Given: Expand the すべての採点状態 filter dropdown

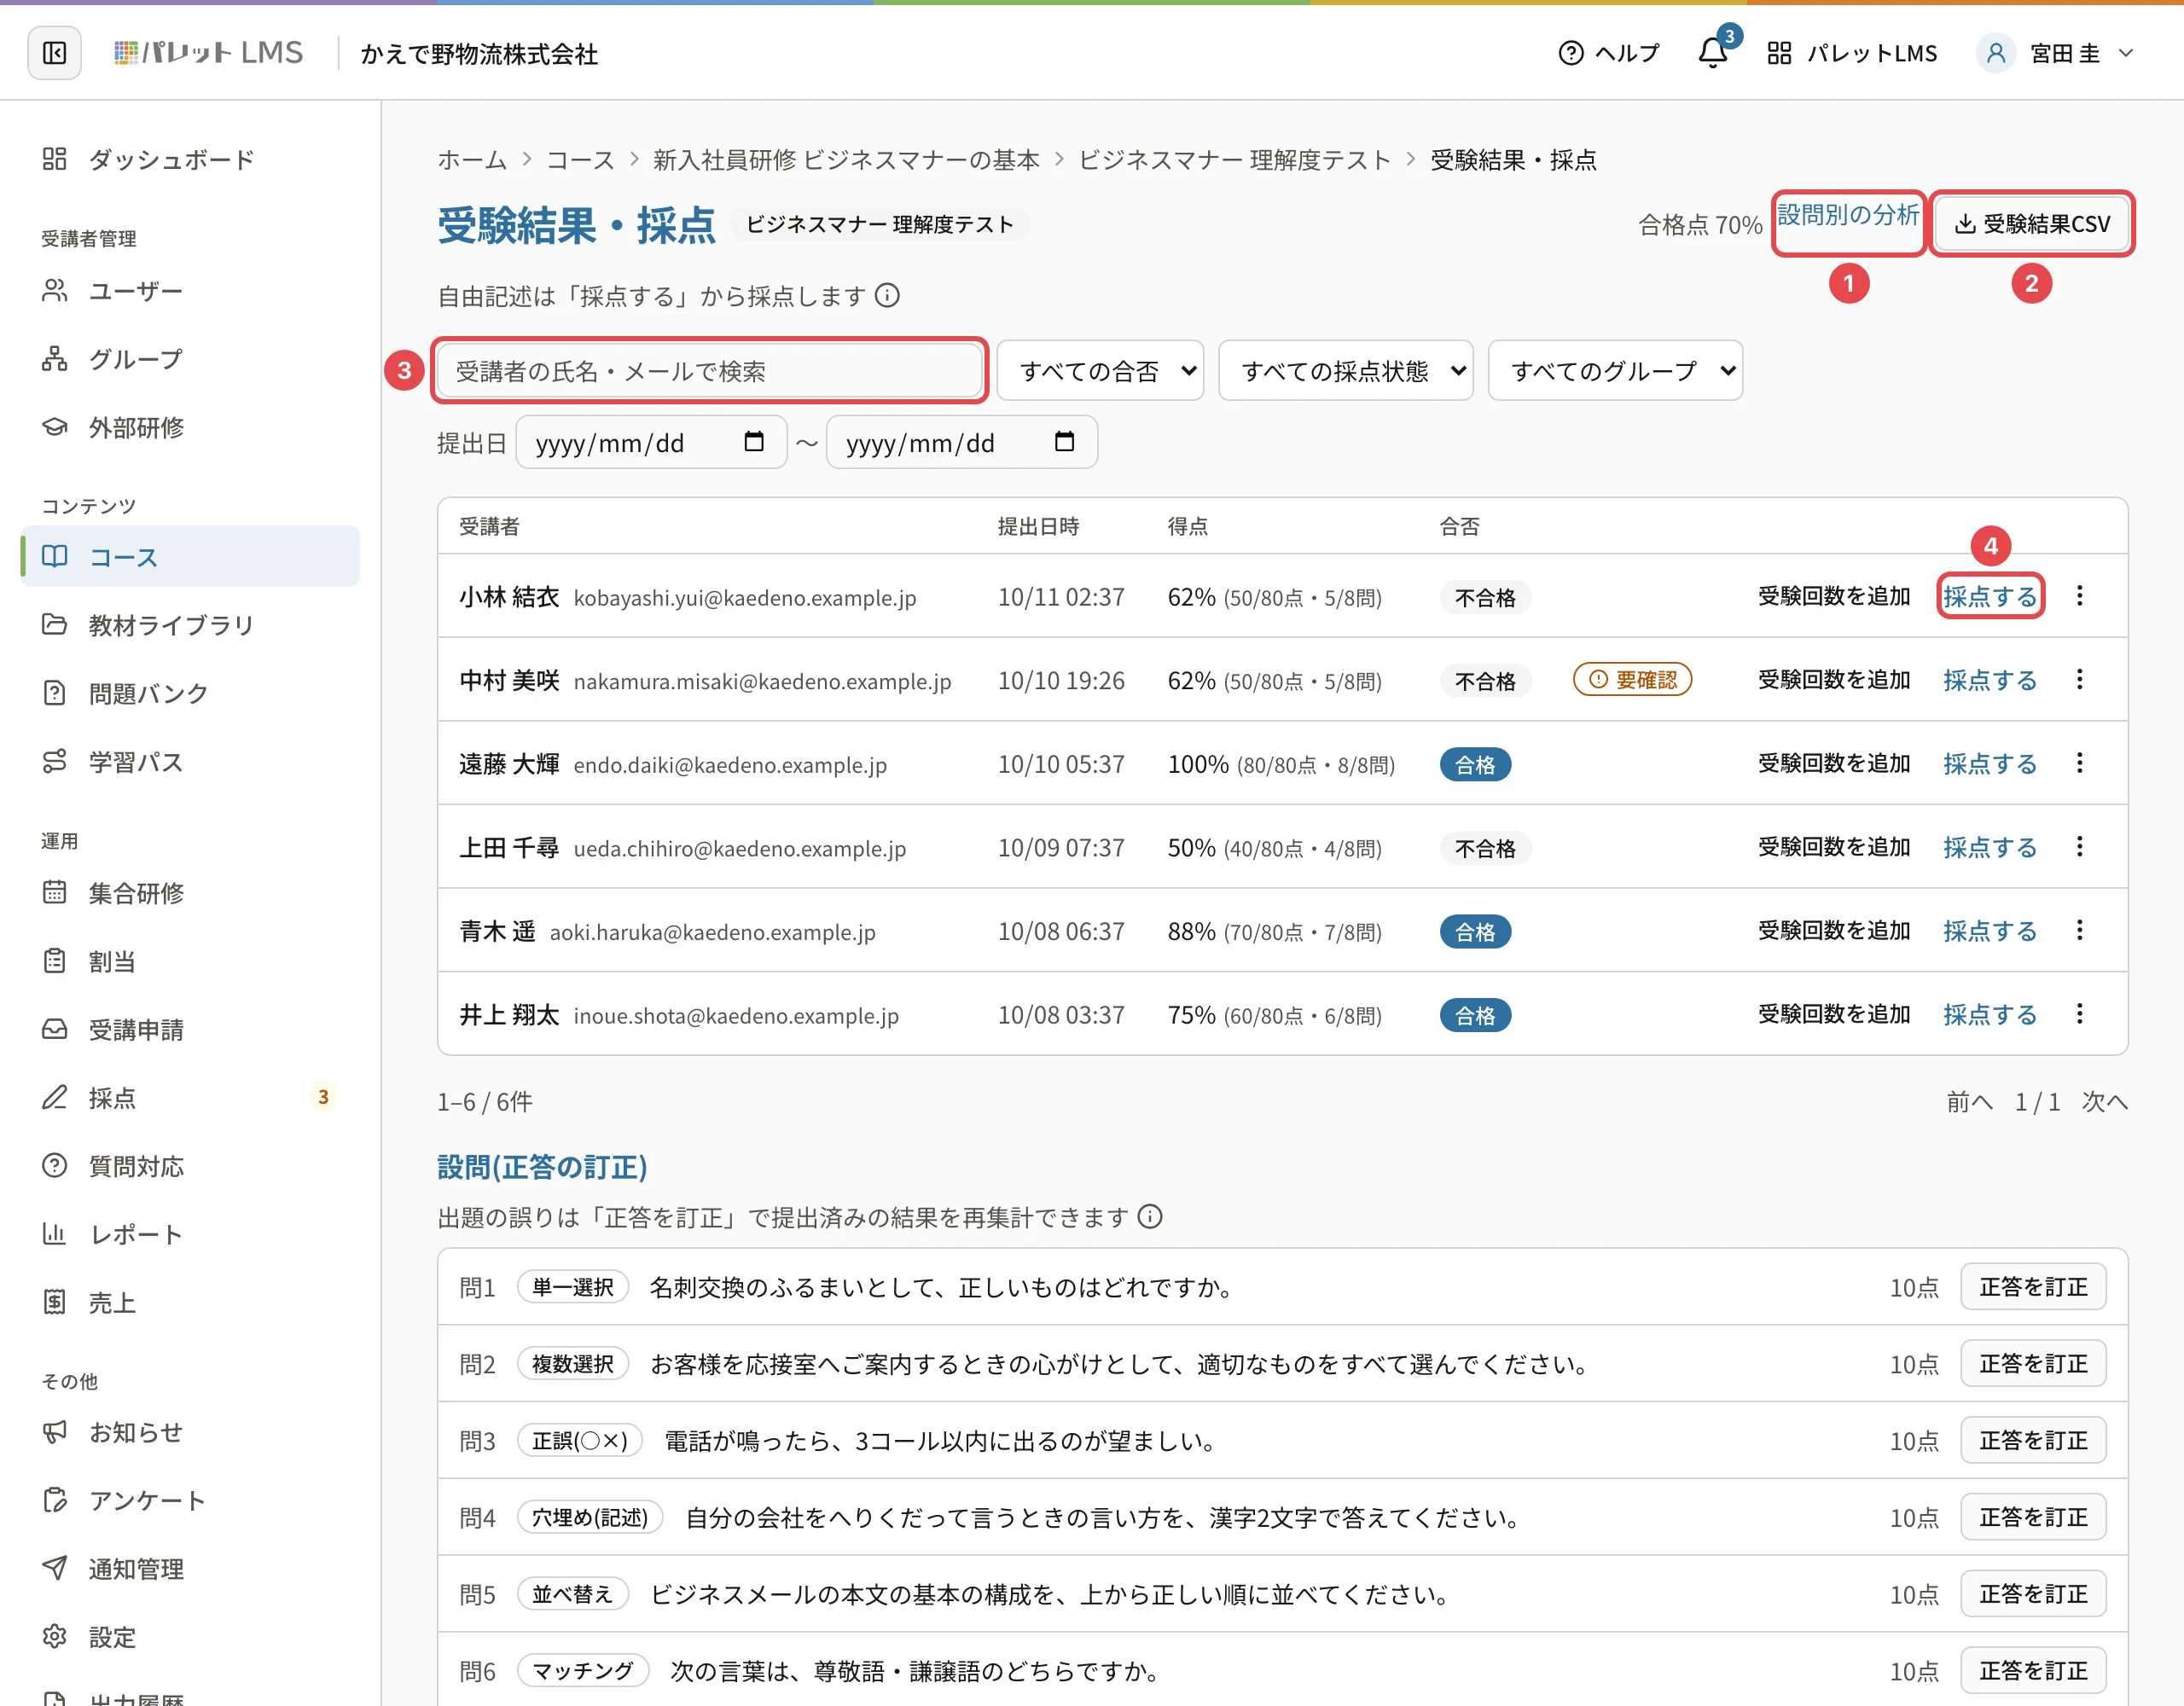Looking at the screenshot, I should 1345,371.
